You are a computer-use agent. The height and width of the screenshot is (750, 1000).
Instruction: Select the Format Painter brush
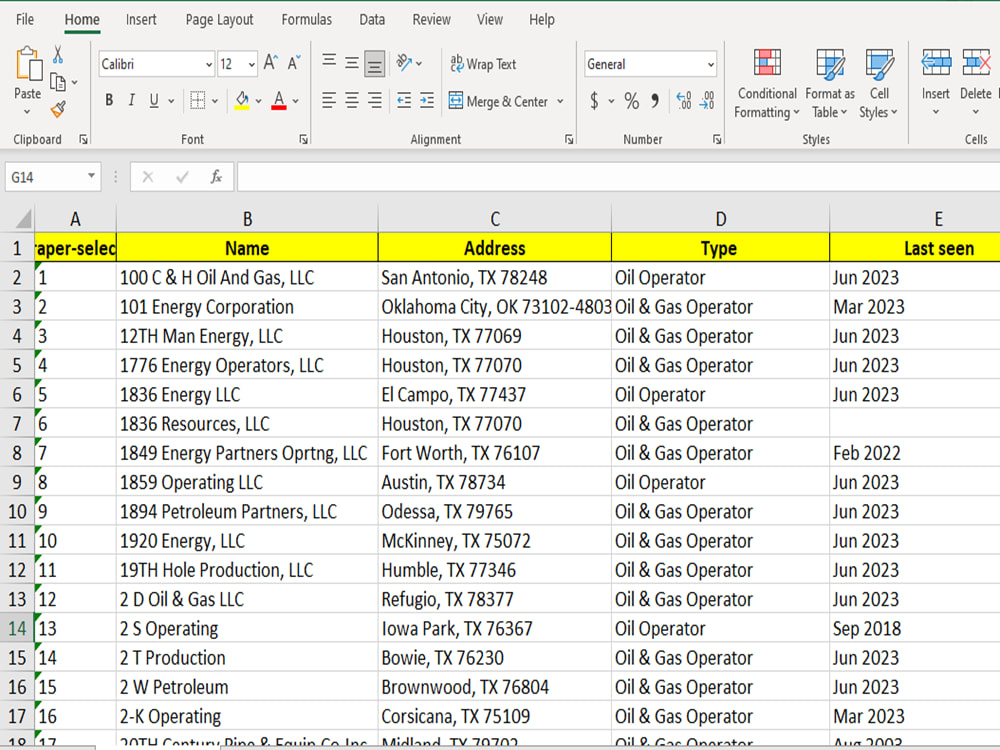point(58,110)
